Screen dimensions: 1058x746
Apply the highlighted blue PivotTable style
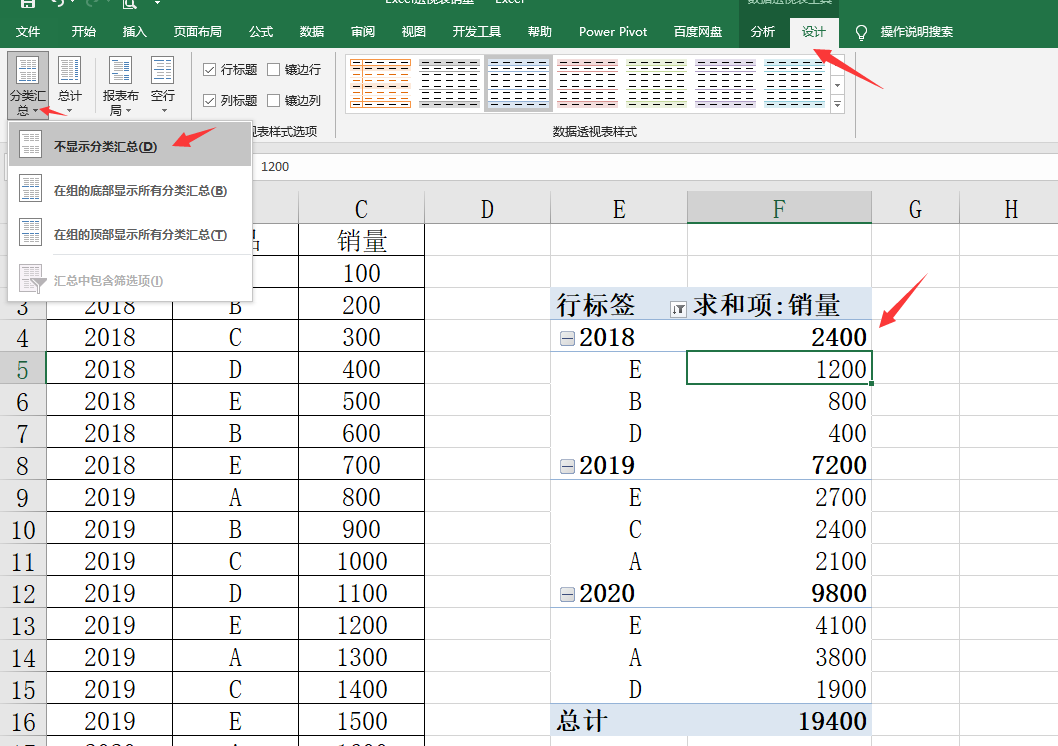[x=518, y=83]
